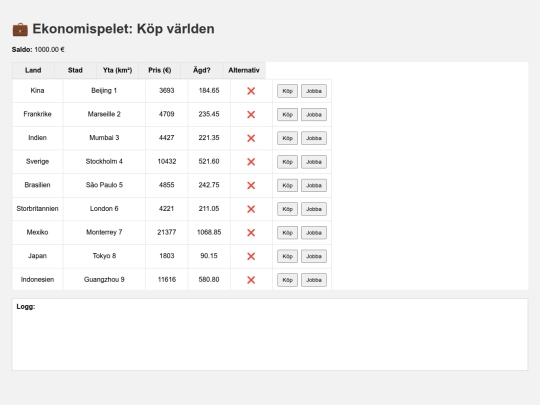Click the Jobba button for Beijing 1

[x=314, y=91]
